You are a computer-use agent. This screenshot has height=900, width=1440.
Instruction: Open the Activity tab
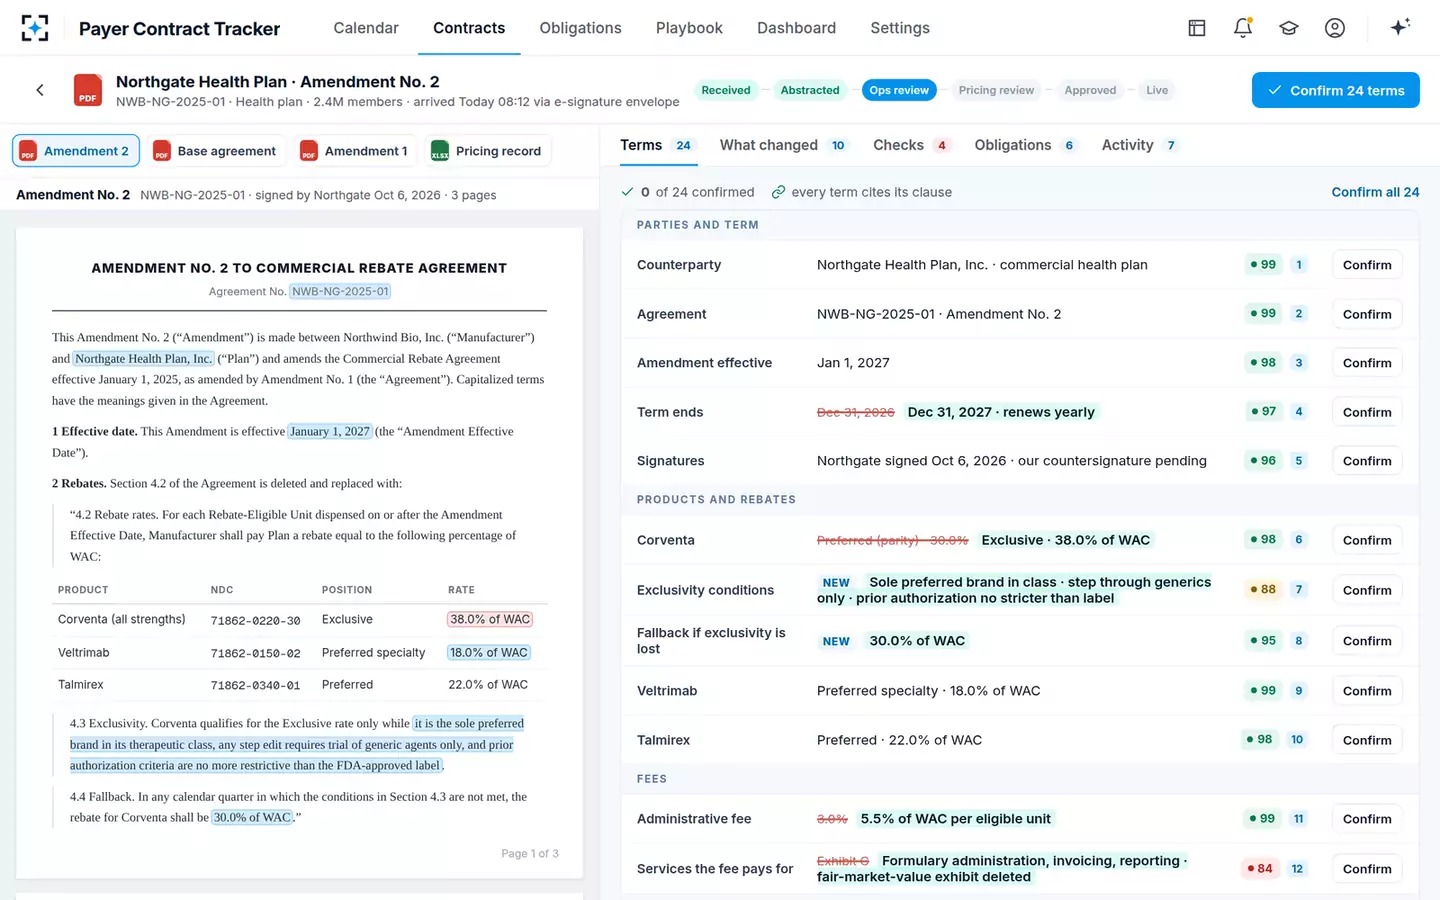[x=1140, y=145]
